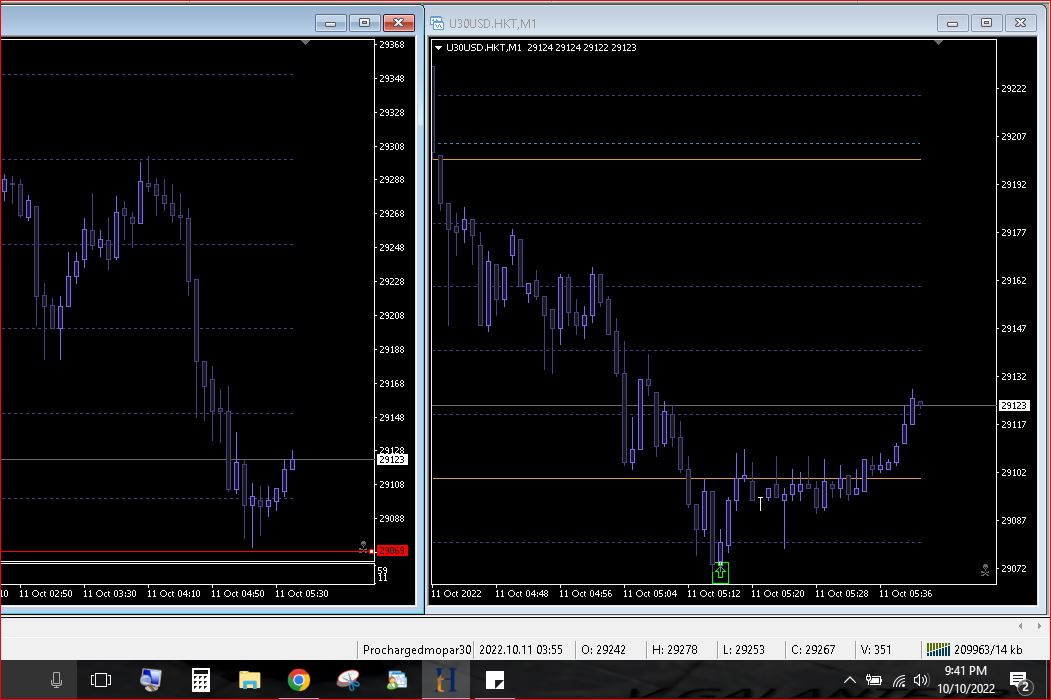Click the green up-arrow buy signal on chart
The image size is (1051, 700).
pyautogui.click(x=720, y=572)
